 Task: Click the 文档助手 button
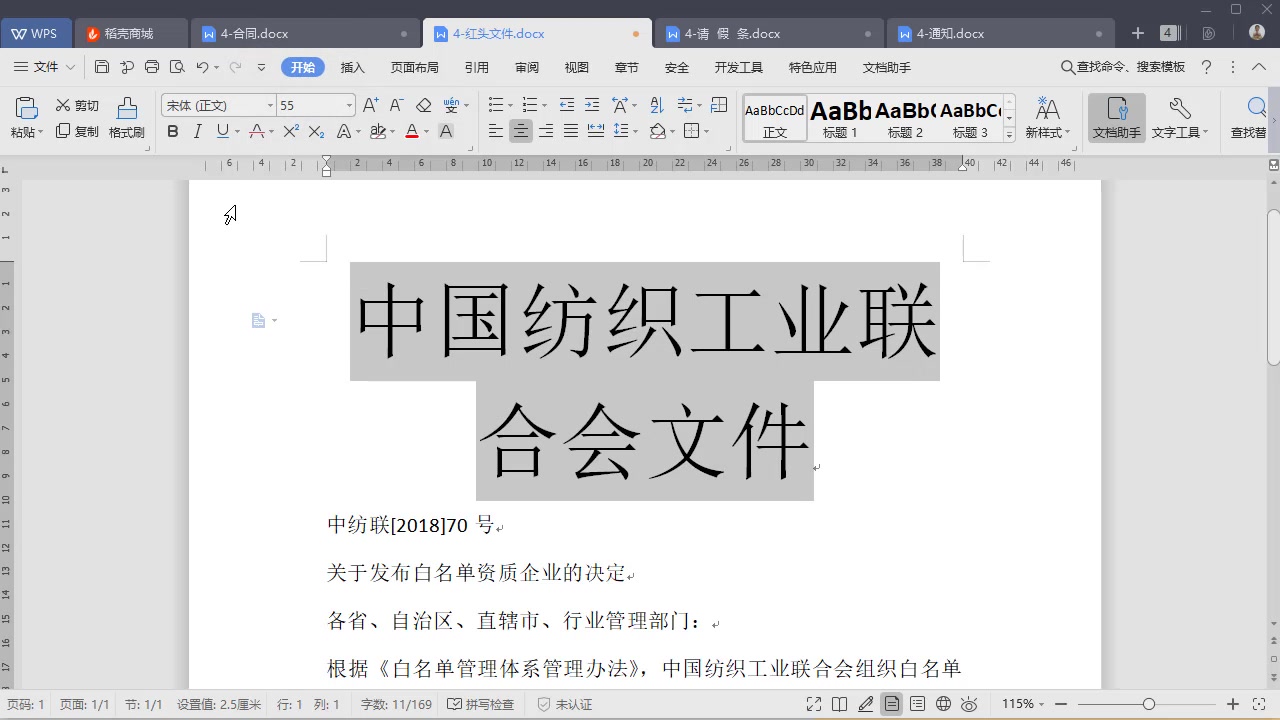point(1117,118)
